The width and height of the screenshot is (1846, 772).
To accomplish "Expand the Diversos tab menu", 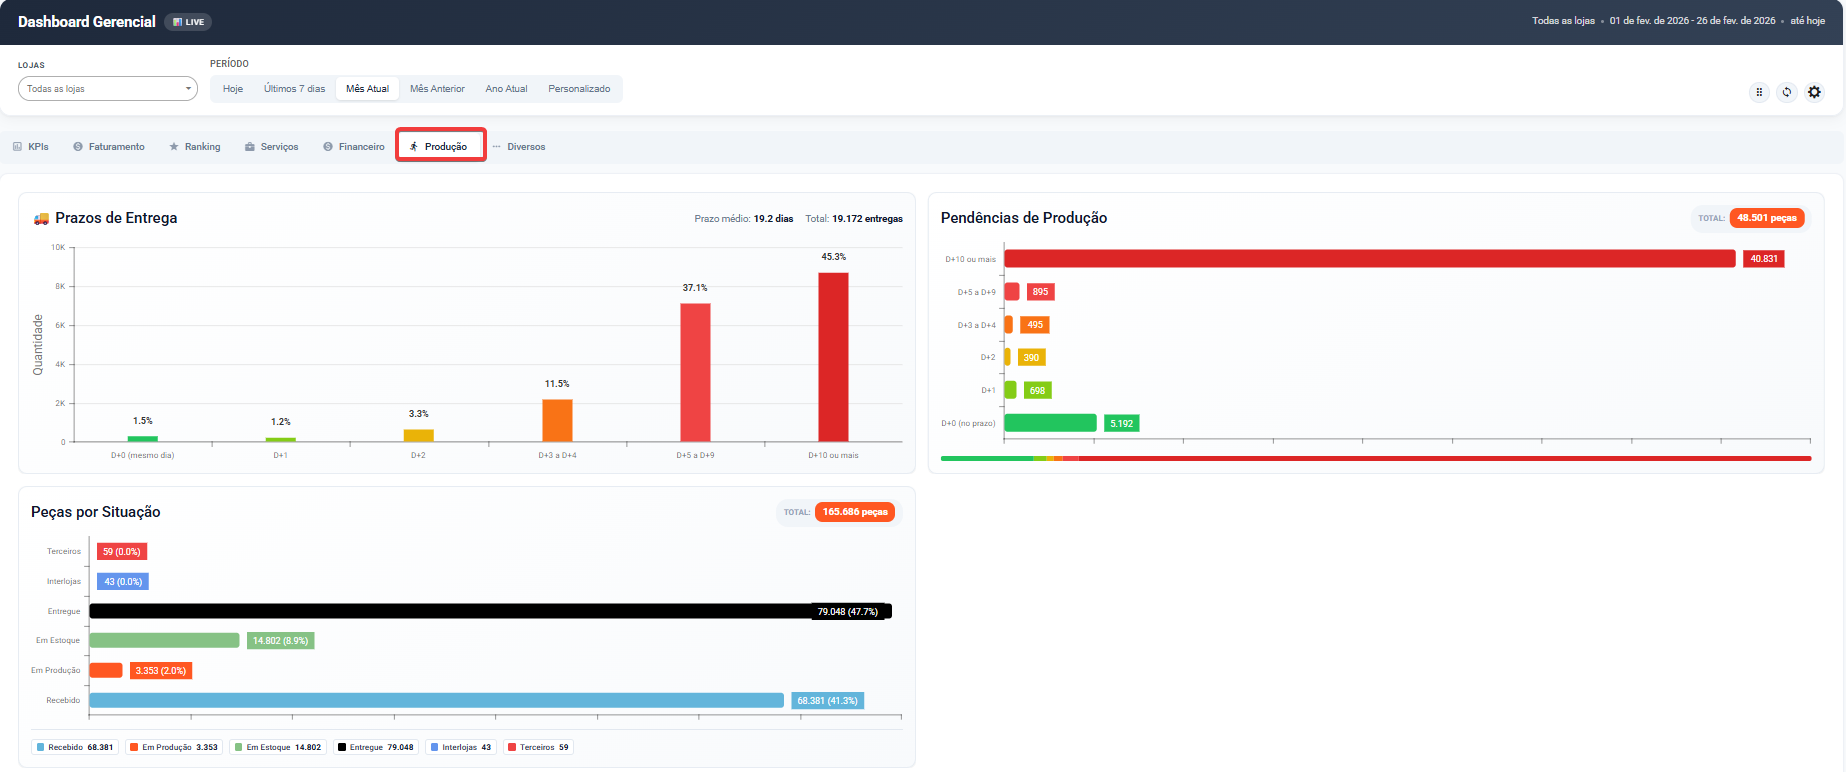I will coord(519,147).
